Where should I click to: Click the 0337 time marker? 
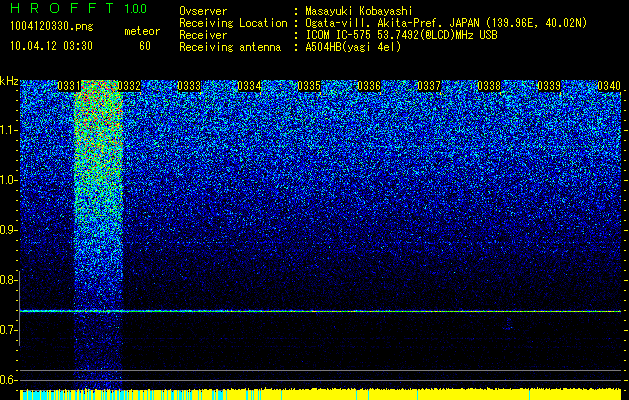click(429, 86)
